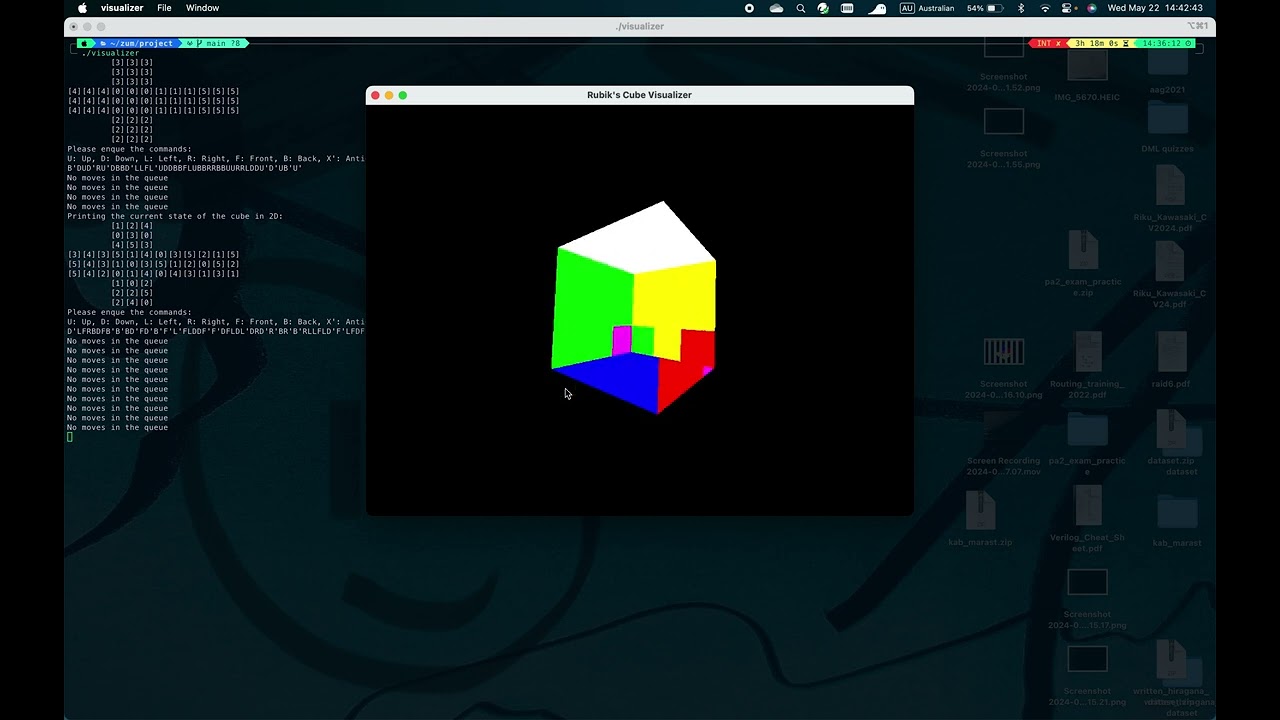Click the magenta sticker on the cube's green face
Image resolution: width=1280 pixels, height=720 pixels.
coord(622,340)
